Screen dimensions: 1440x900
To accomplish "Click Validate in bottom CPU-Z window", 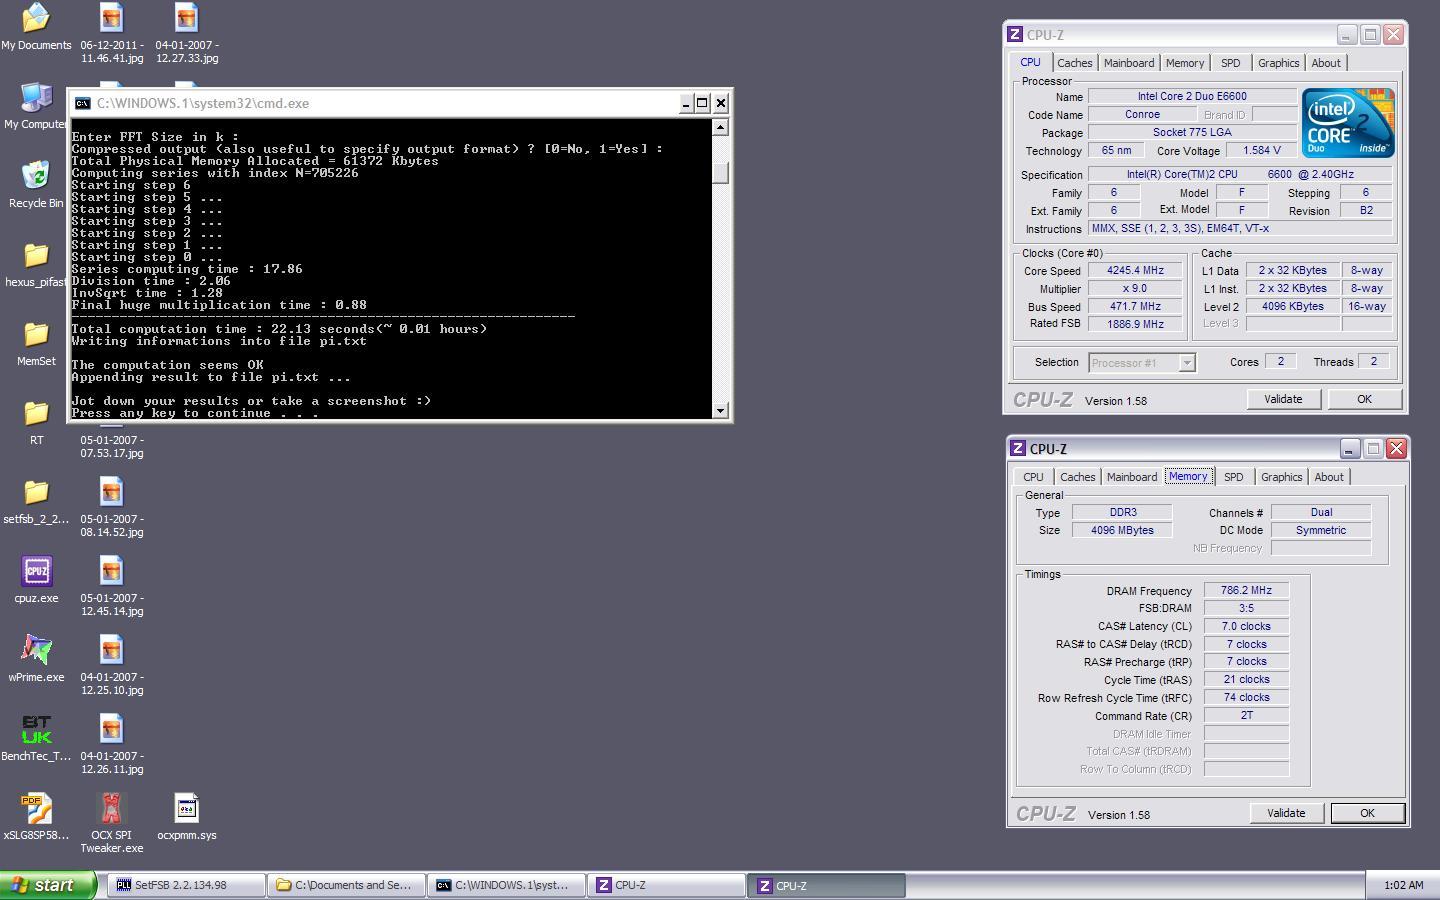I will click(1286, 813).
